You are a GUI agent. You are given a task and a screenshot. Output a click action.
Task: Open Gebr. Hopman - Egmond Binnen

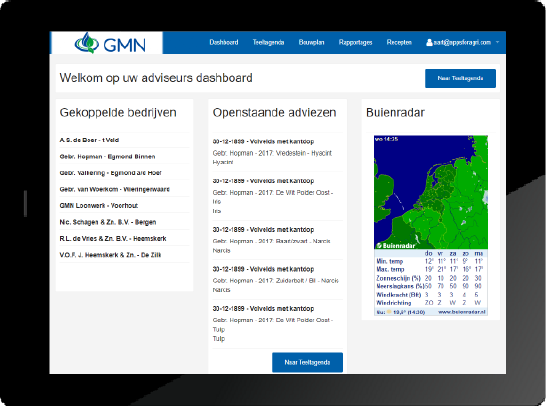click(x=107, y=157)
